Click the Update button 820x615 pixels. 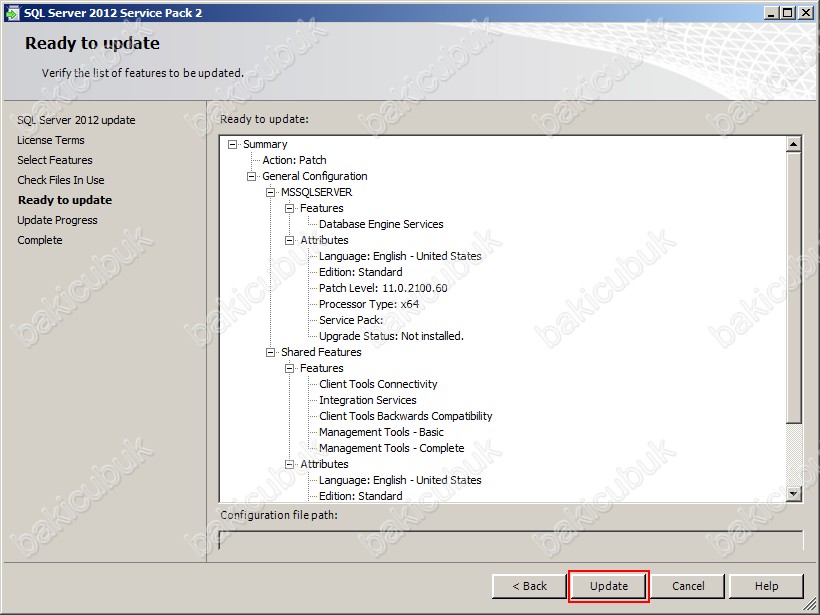609,586
